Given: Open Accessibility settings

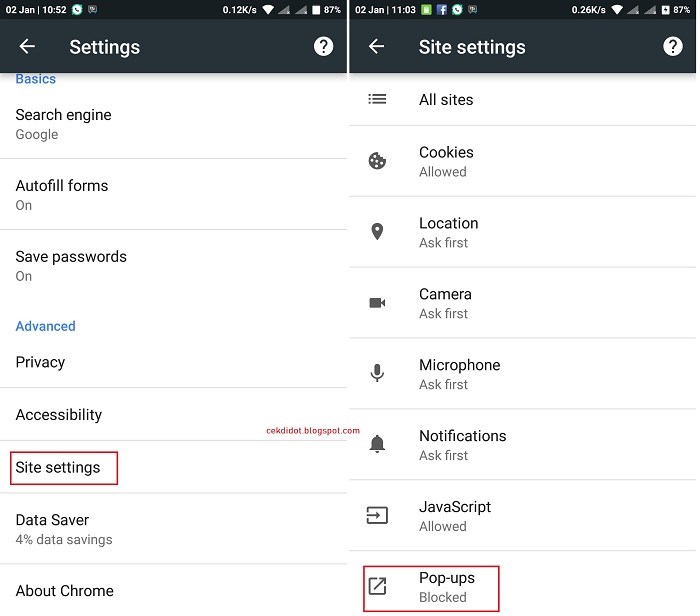Looking at the screenshot, I should pos(173,415).
